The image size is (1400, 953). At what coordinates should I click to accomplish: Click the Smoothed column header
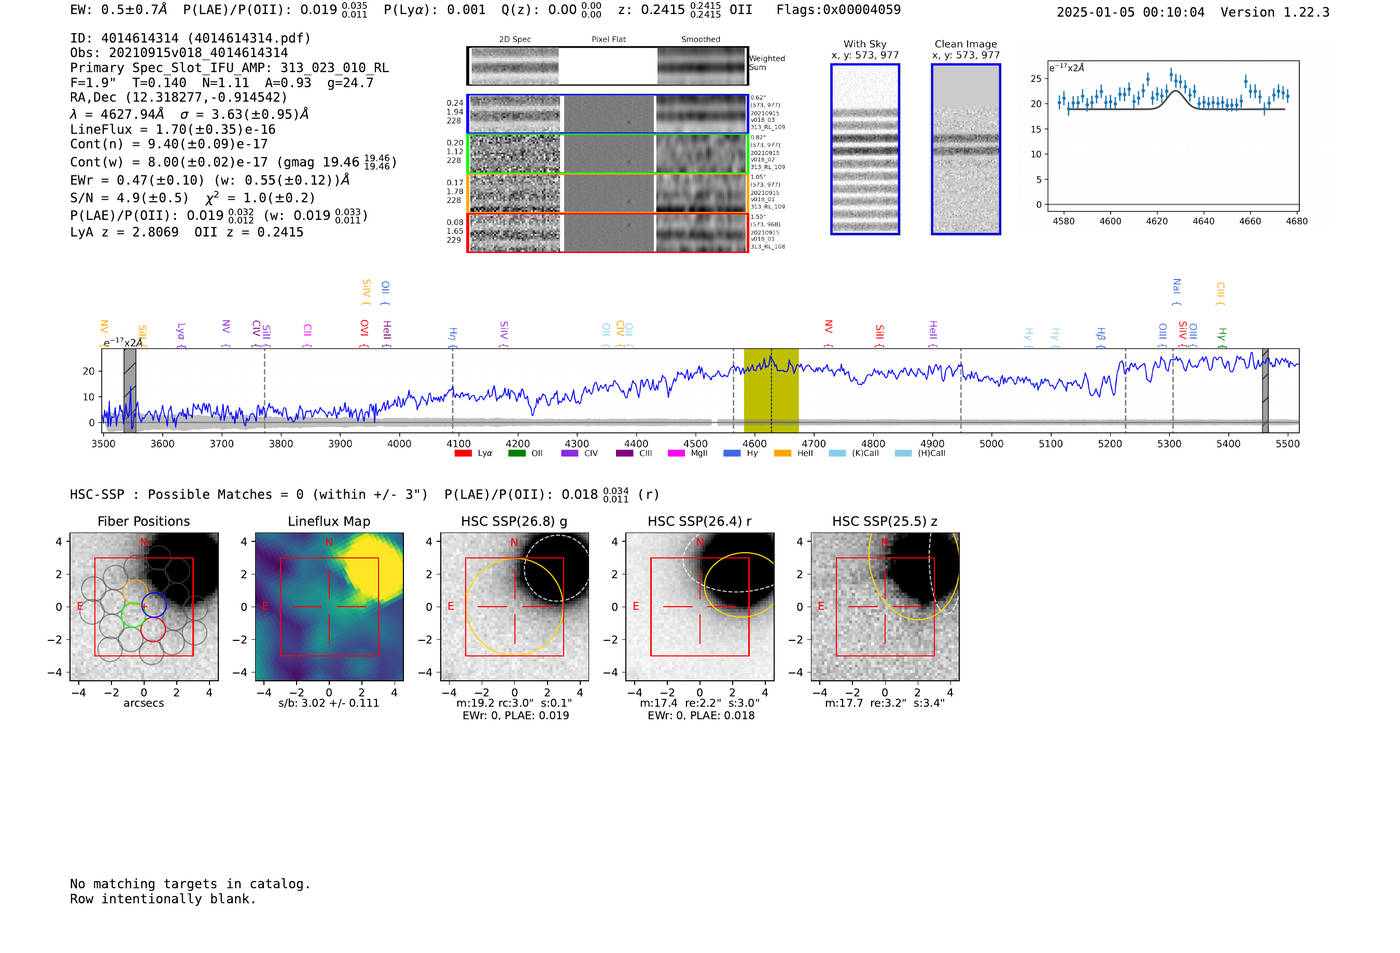[x=701, y=40]
